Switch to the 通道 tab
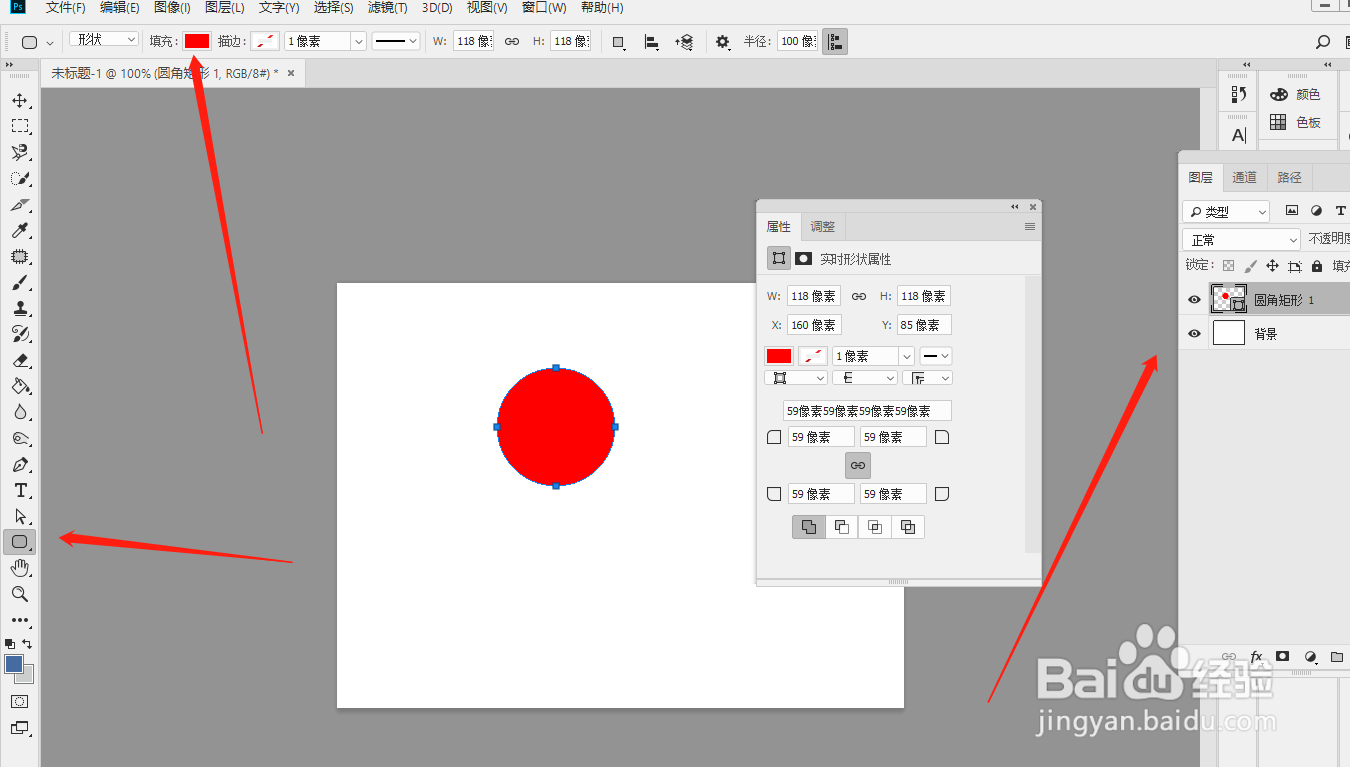The height and width of the screenshot is (767, 1350). tap(1244, 177)
